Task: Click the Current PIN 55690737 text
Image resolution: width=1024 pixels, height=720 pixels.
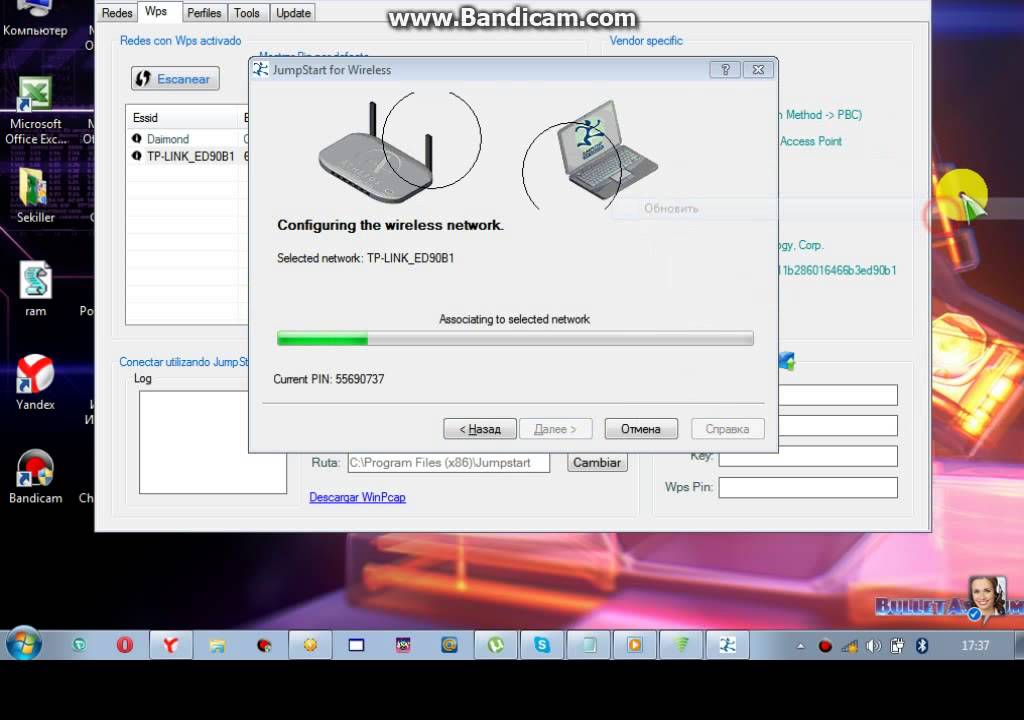Action: tap(328, 379)
